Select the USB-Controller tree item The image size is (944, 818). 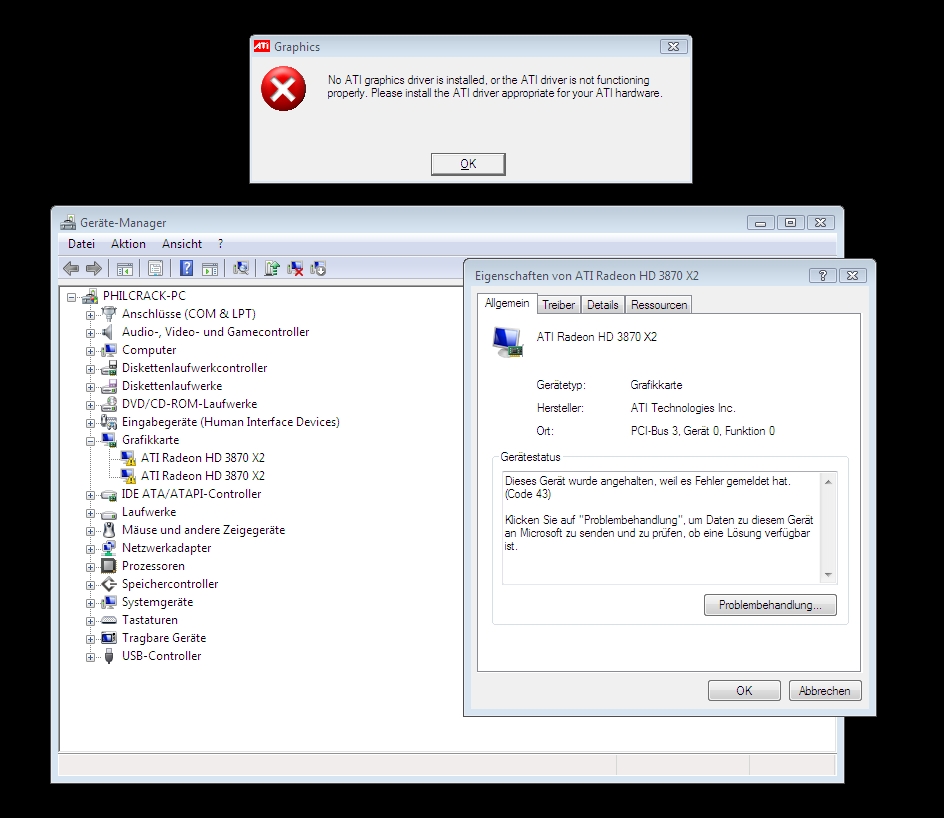pos(161,656)
